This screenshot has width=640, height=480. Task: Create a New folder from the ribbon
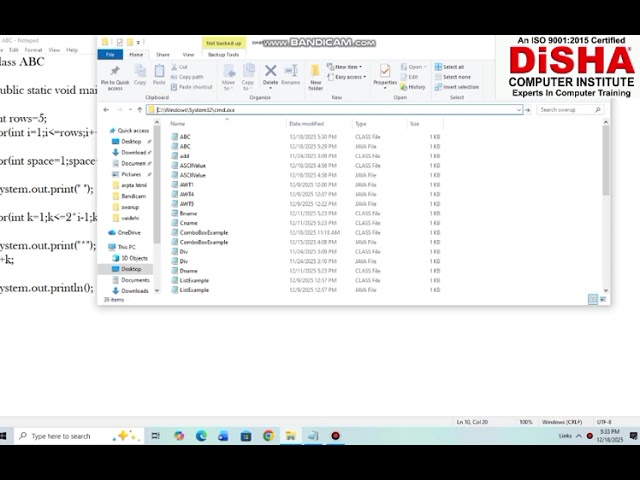coord(316,75)
